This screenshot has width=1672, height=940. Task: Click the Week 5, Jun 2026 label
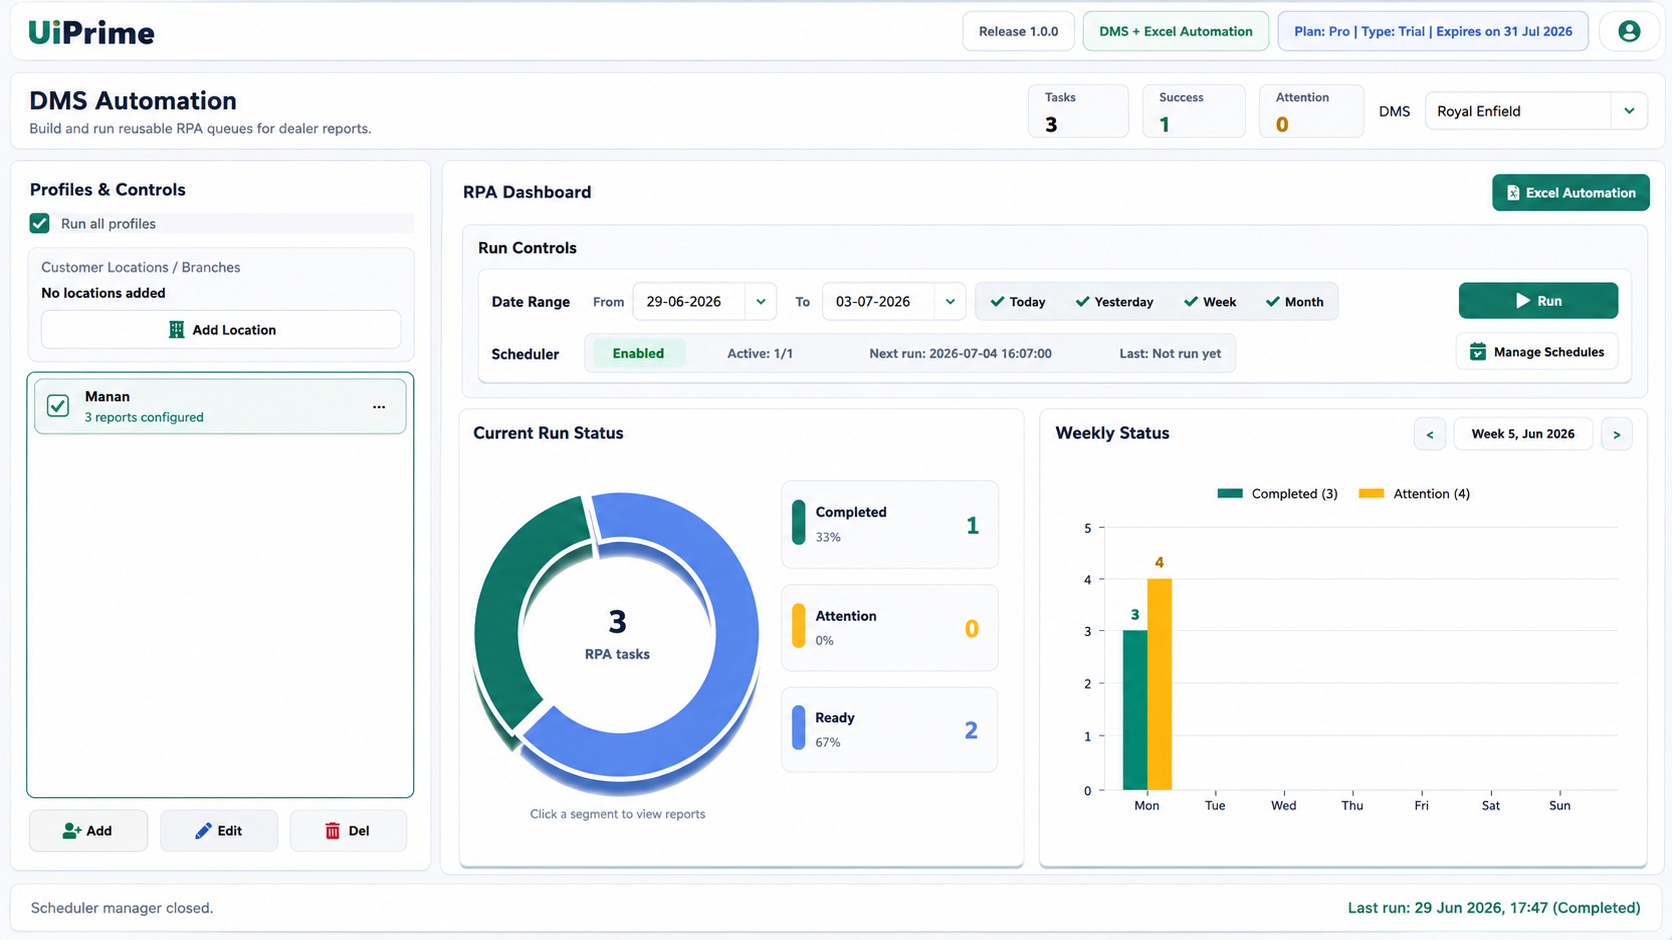[x=1523, y=434]
